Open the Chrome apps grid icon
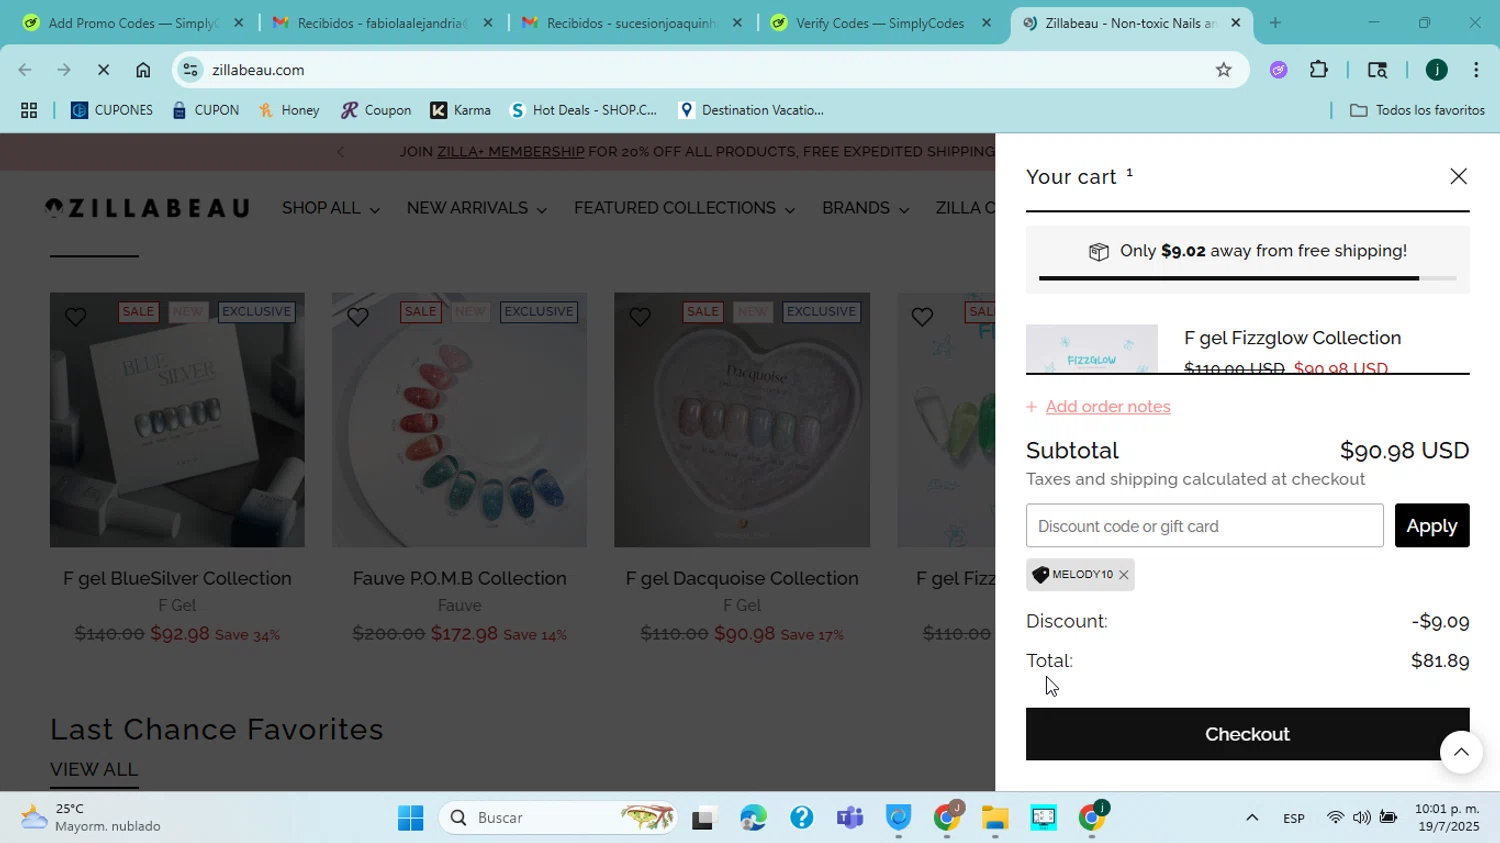This screenshot has height=843, width=1500. coord(29,110)
